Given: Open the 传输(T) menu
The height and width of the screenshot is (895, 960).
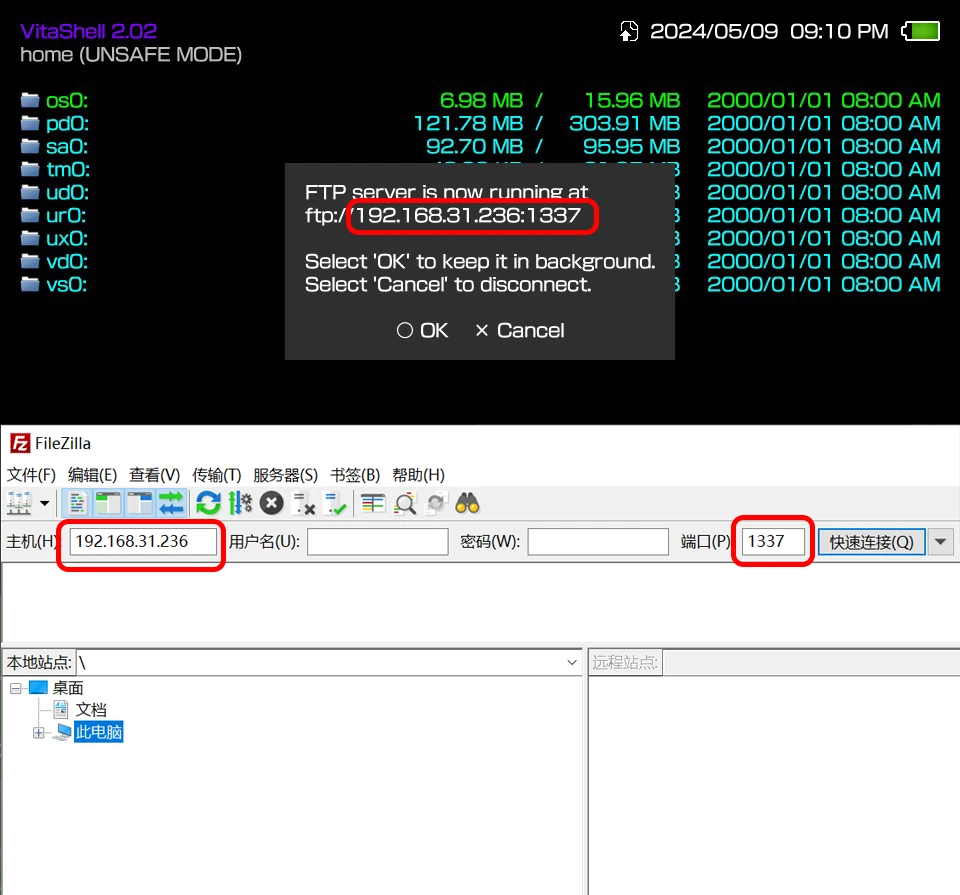Looking at the screenshot, I should tap(217, 475).
